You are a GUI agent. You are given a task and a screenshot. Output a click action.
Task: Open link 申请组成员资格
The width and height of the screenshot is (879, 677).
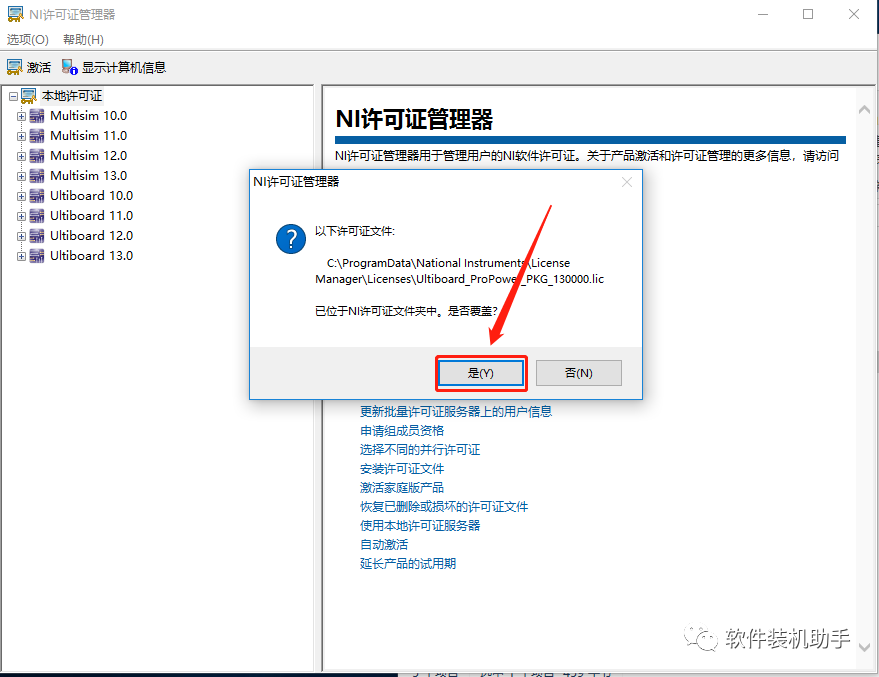[x=402, y=431]
